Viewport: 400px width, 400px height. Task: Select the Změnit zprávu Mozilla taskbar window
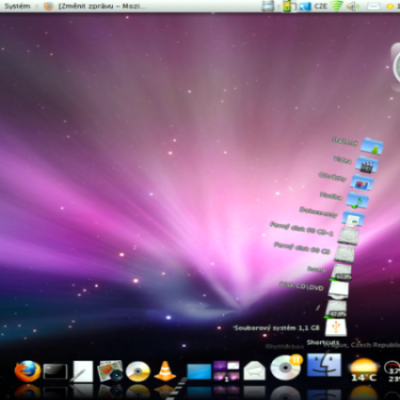click(x=102, y=6)
